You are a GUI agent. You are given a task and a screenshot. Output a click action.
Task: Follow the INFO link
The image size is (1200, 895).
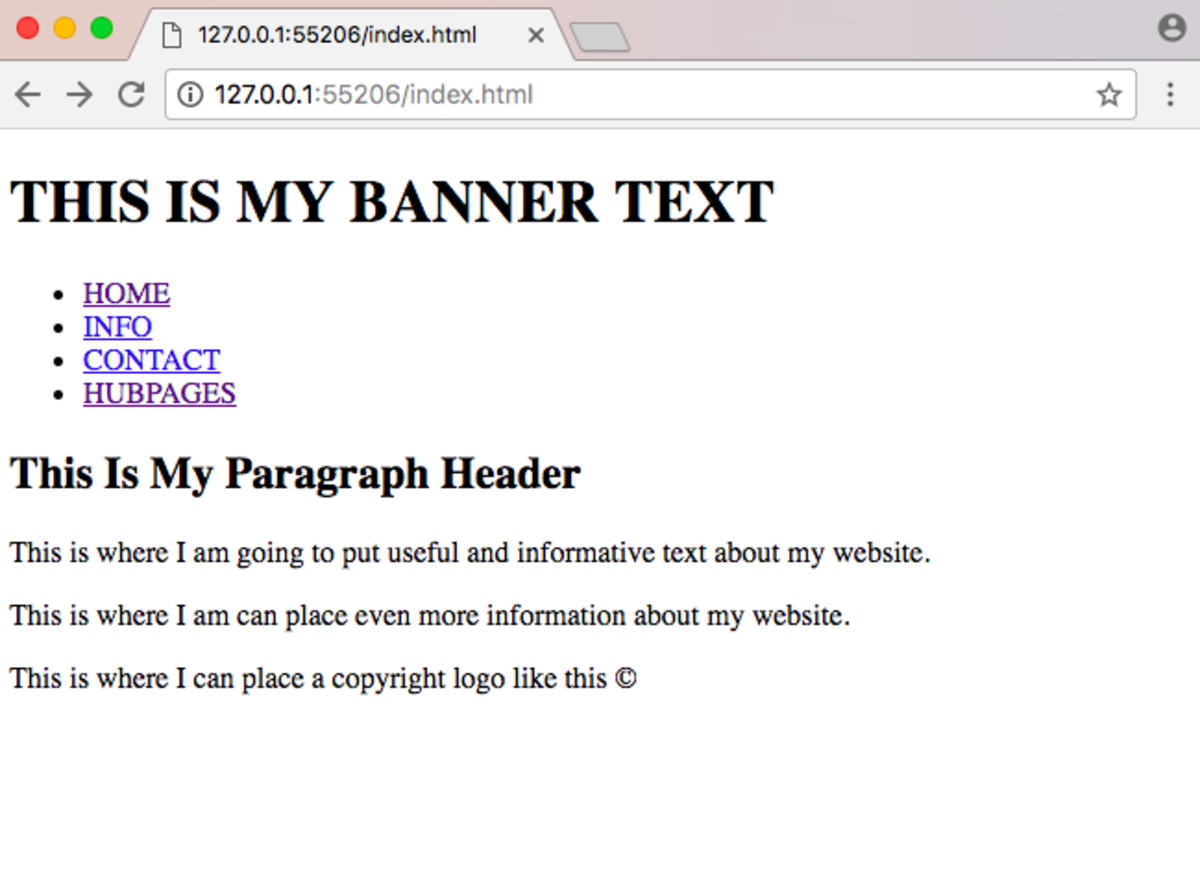coord(117,327)
